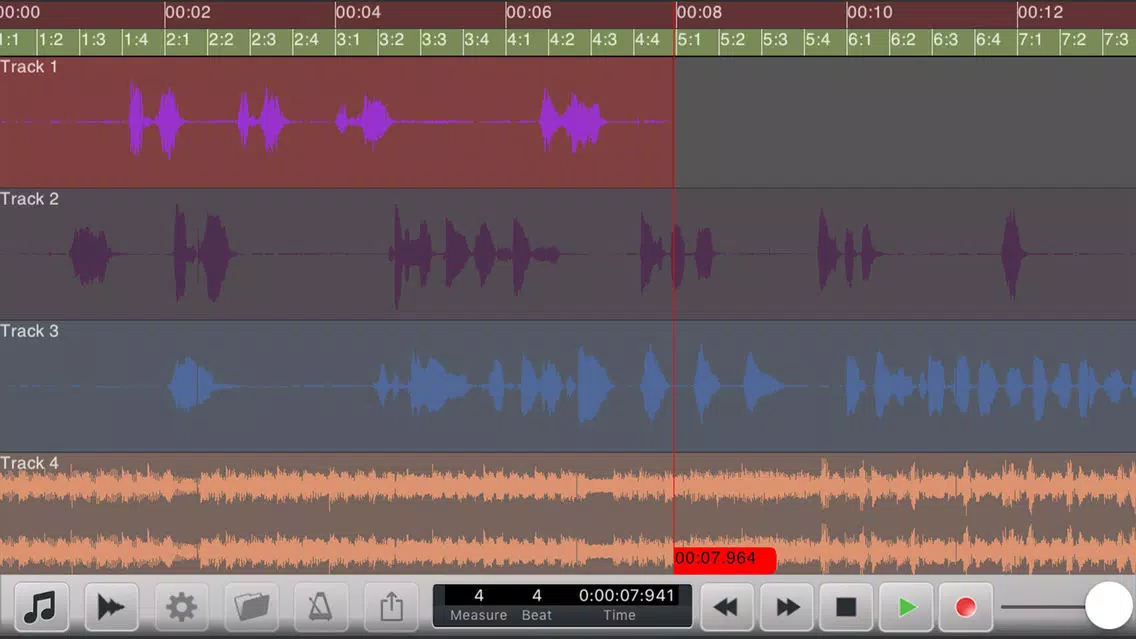The width and height of the screenshot is (1136, 639).
Task: Jump to beat 4:4 on measure ruler
Action: pos(647,40)
